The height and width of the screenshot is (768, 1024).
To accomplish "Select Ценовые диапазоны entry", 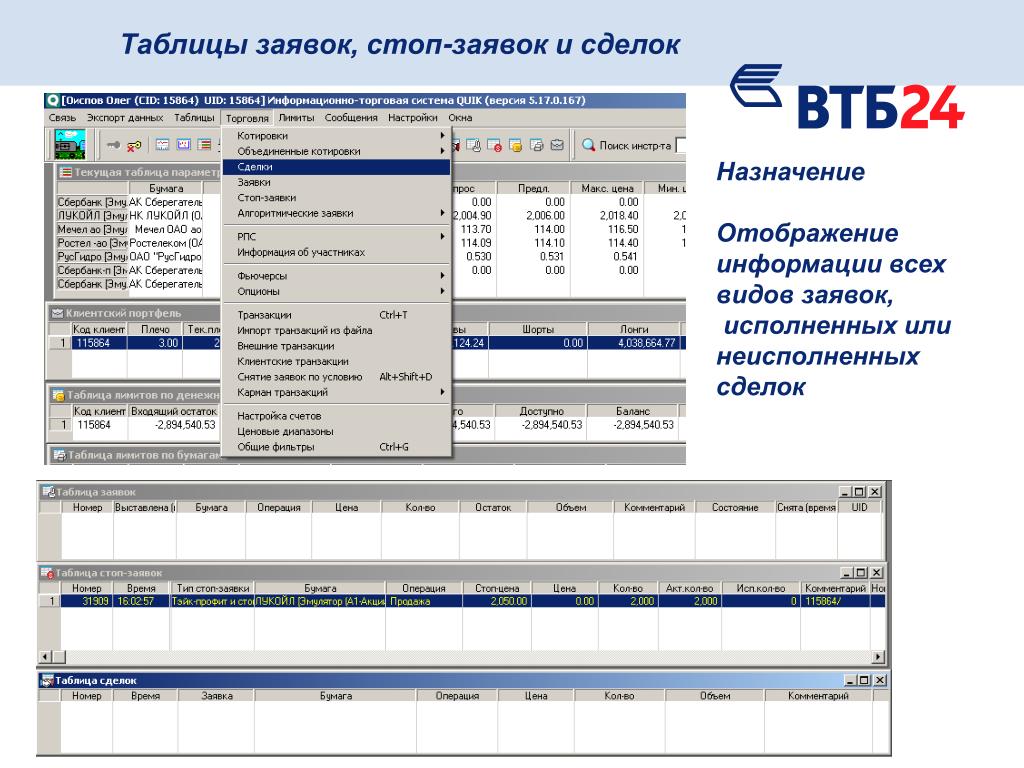I will (x=336, y=432).
